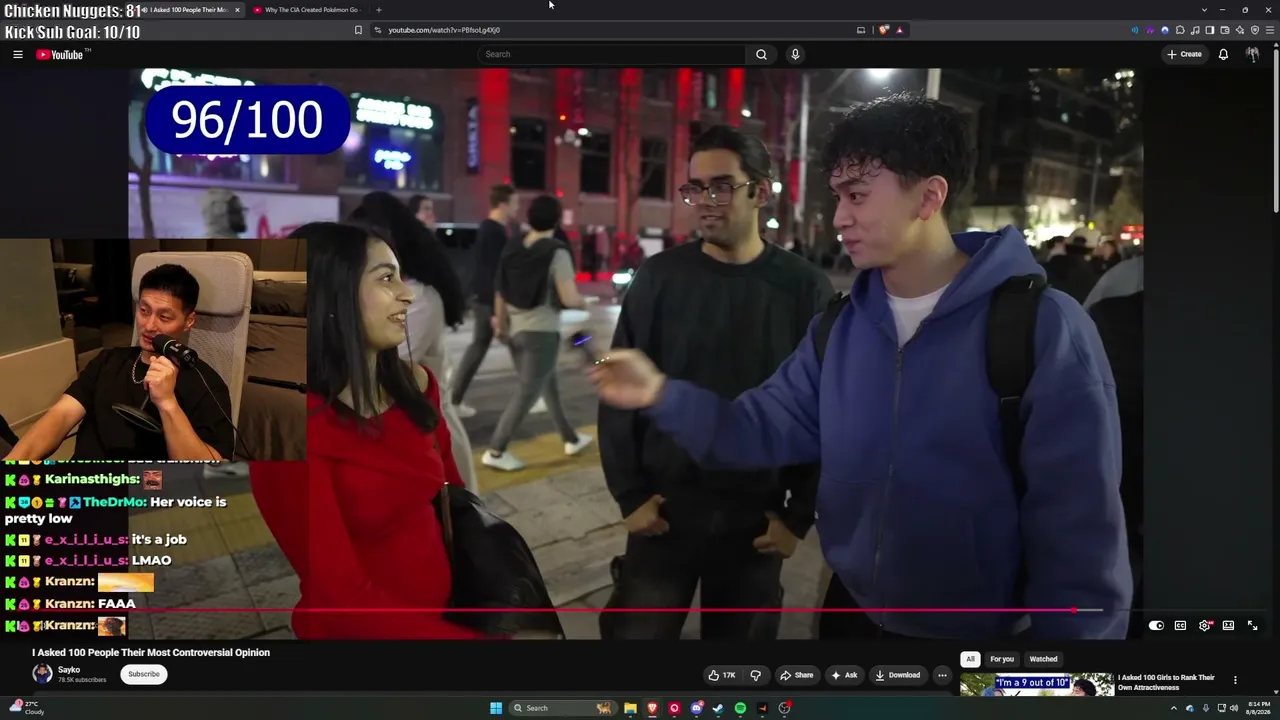This screenshot has width=1280, height=720.
Task: Open the browser extensions puzzle icon
Action: [1180, 30]
